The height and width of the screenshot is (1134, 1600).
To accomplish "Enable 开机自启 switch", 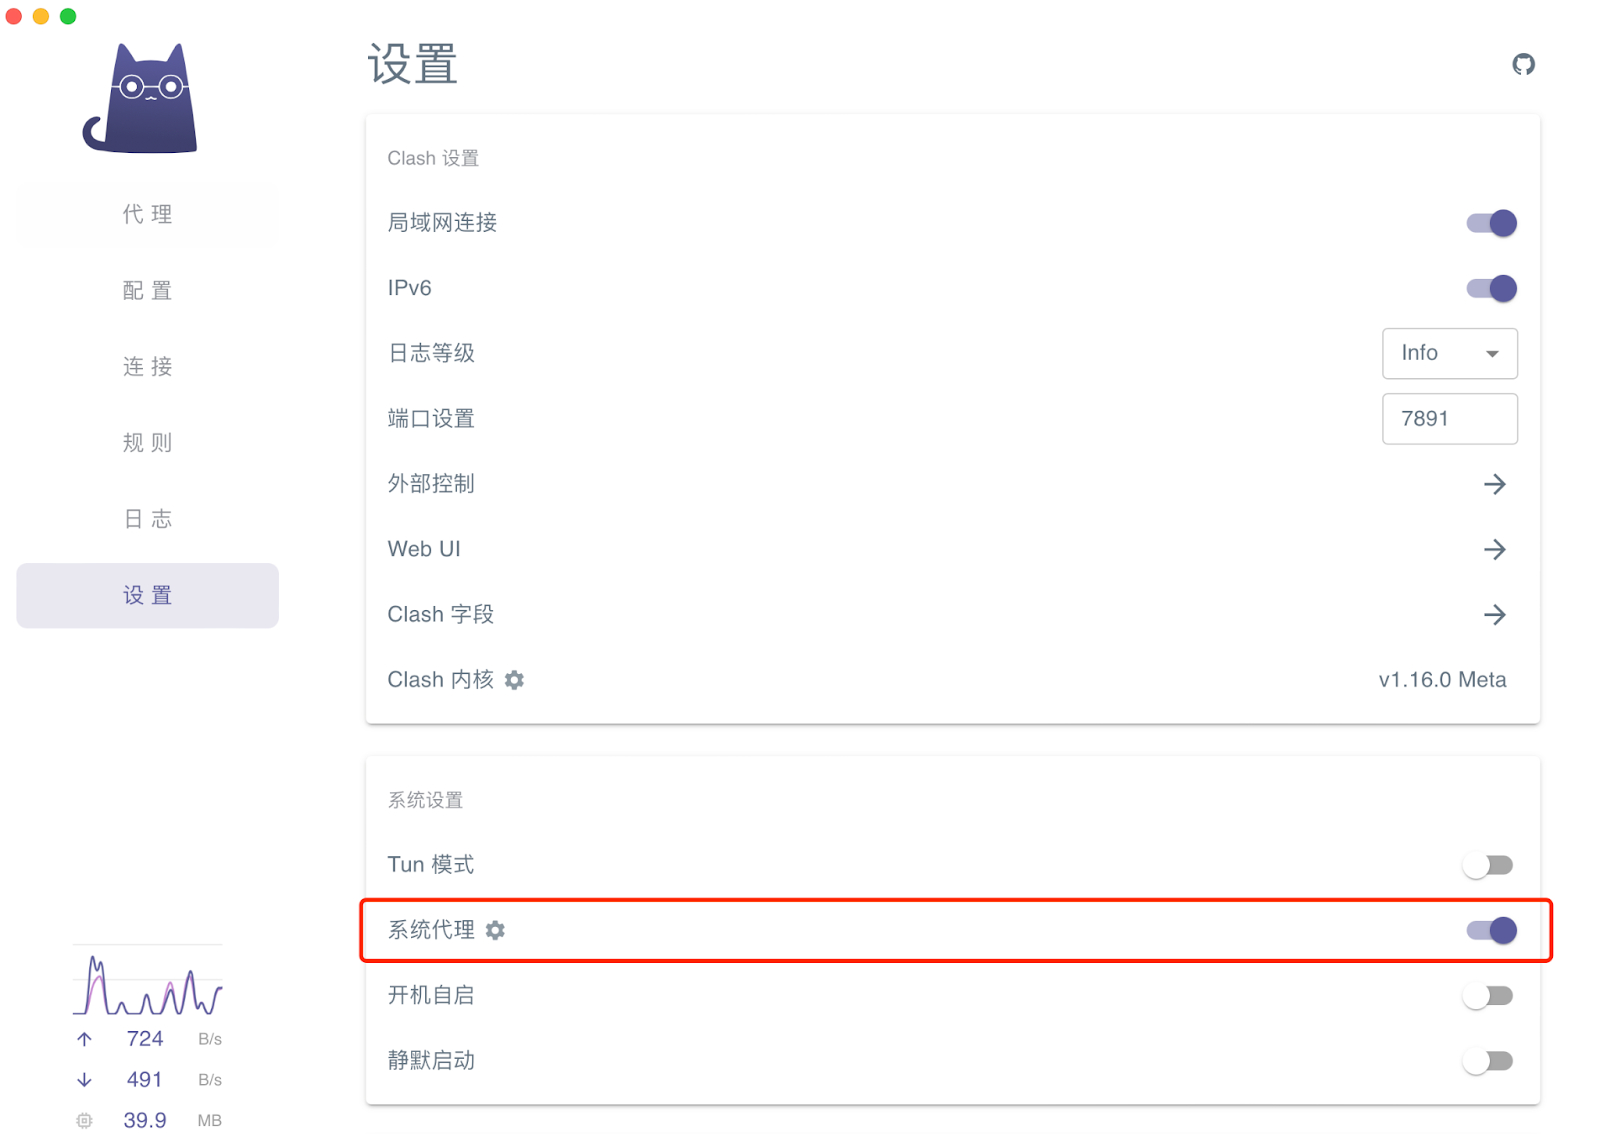I will click(1488, 996).
